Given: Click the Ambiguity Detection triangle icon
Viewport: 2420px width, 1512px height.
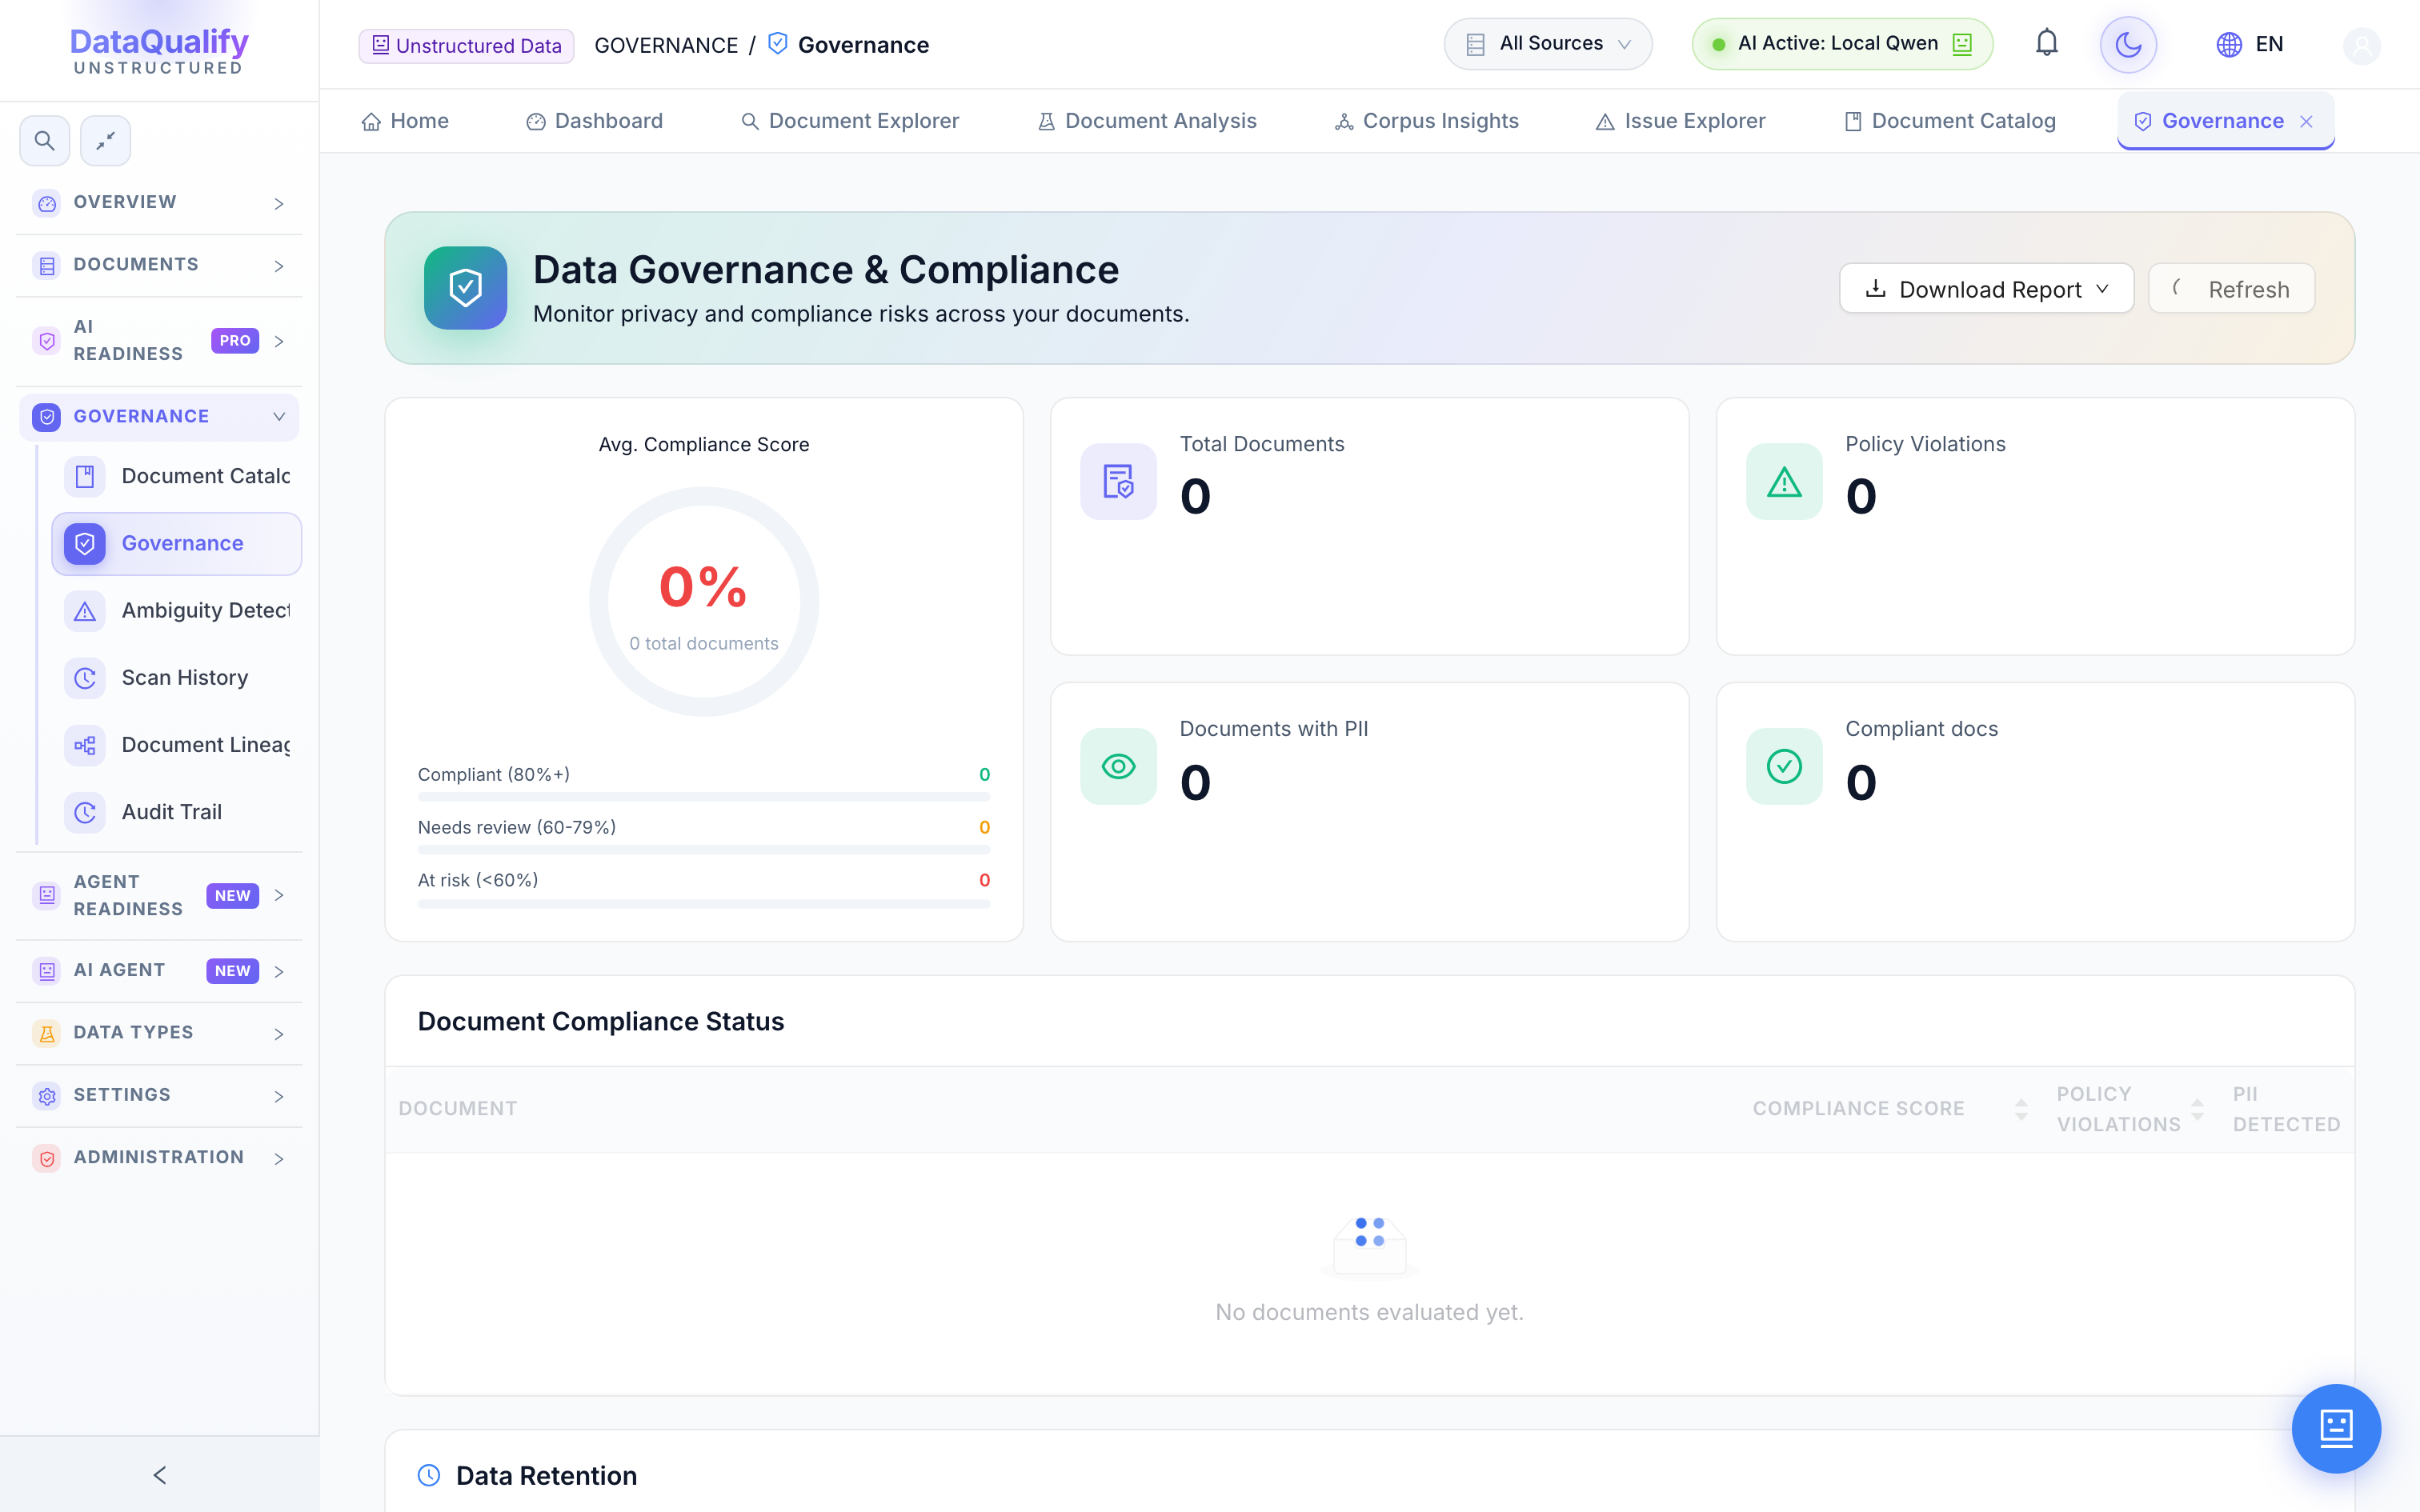Looking at the screenshot, I should pos(85,610).
